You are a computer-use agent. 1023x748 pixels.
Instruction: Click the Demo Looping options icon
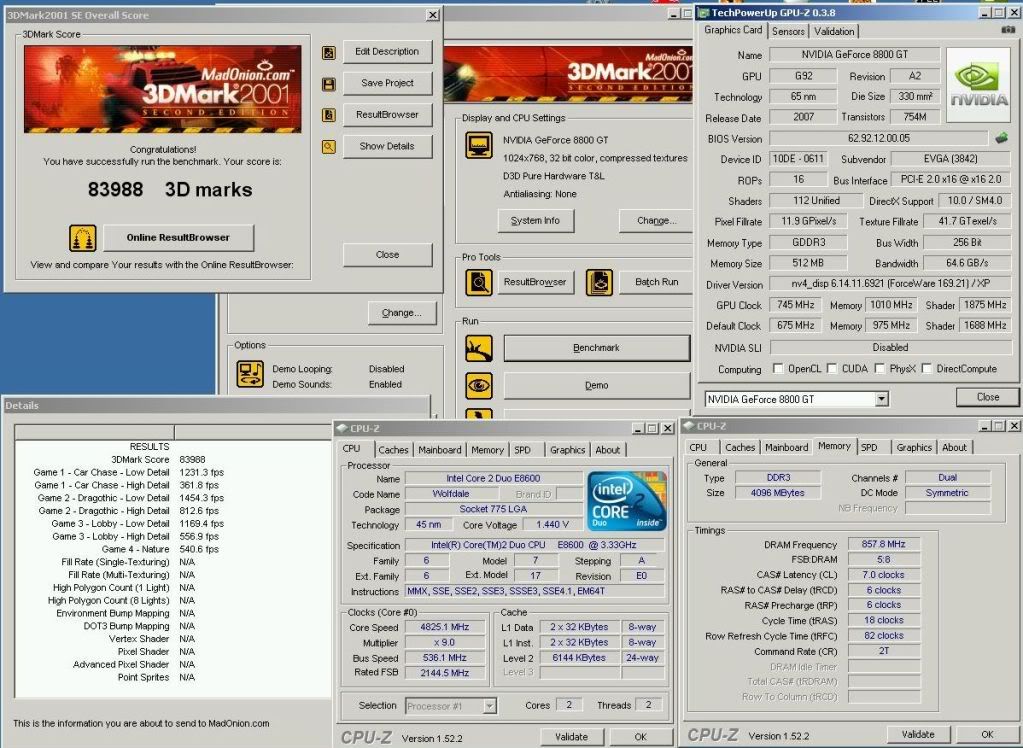[x=250, y=374]
